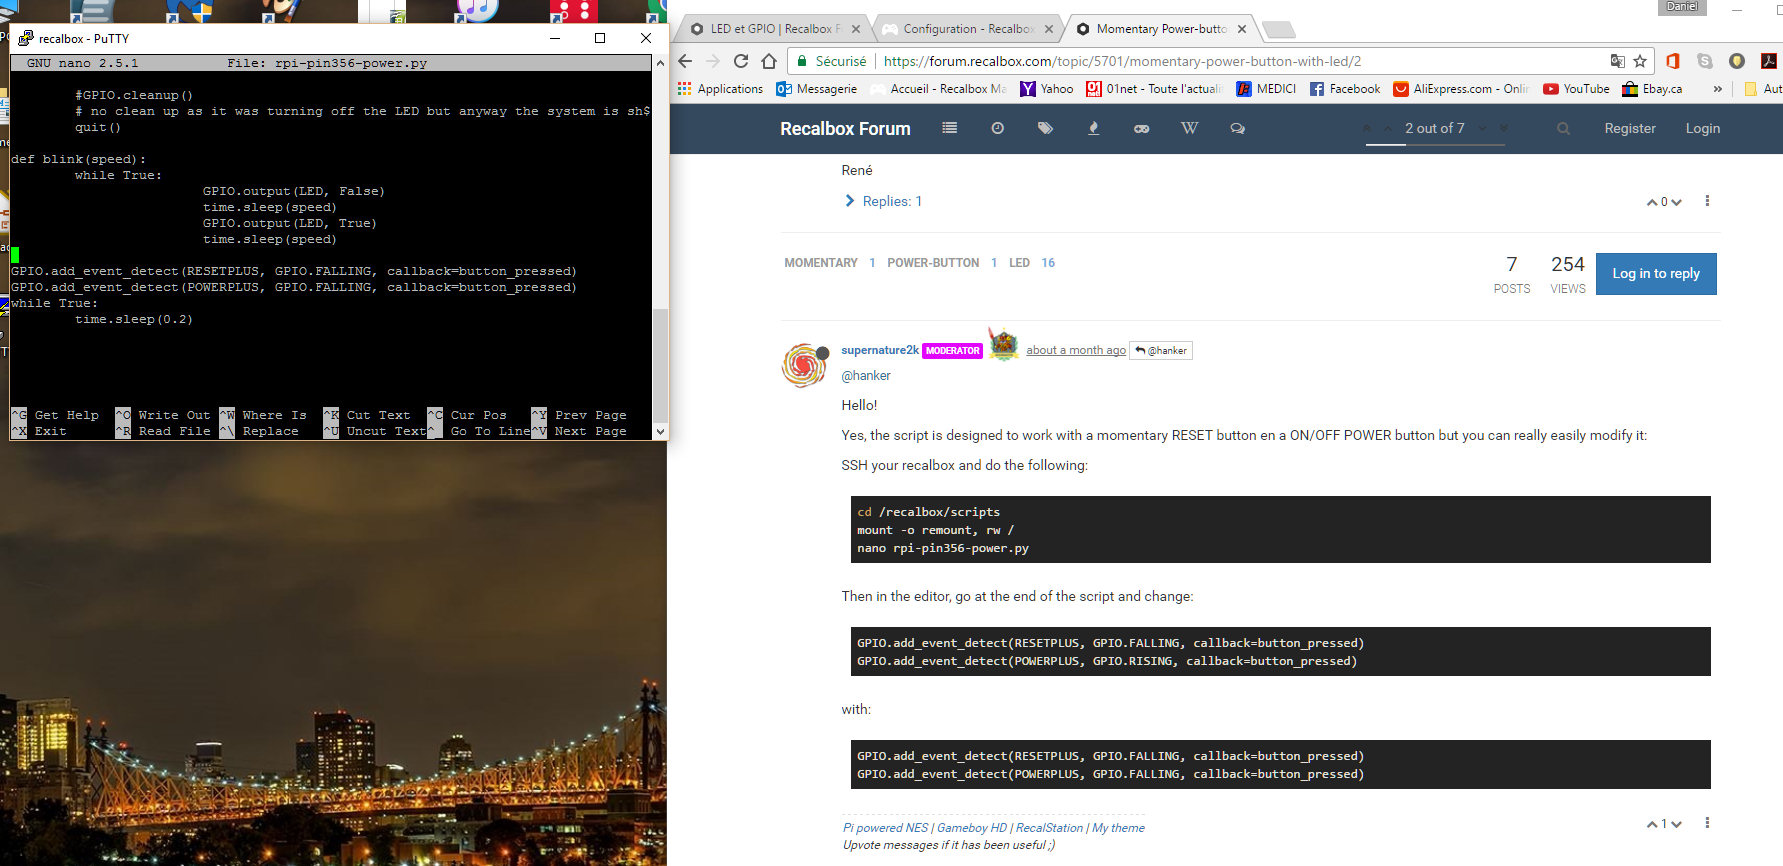1783x866 pixels.
Task: Open the Ebay.ca bookmark
Action: (1652, 89)
